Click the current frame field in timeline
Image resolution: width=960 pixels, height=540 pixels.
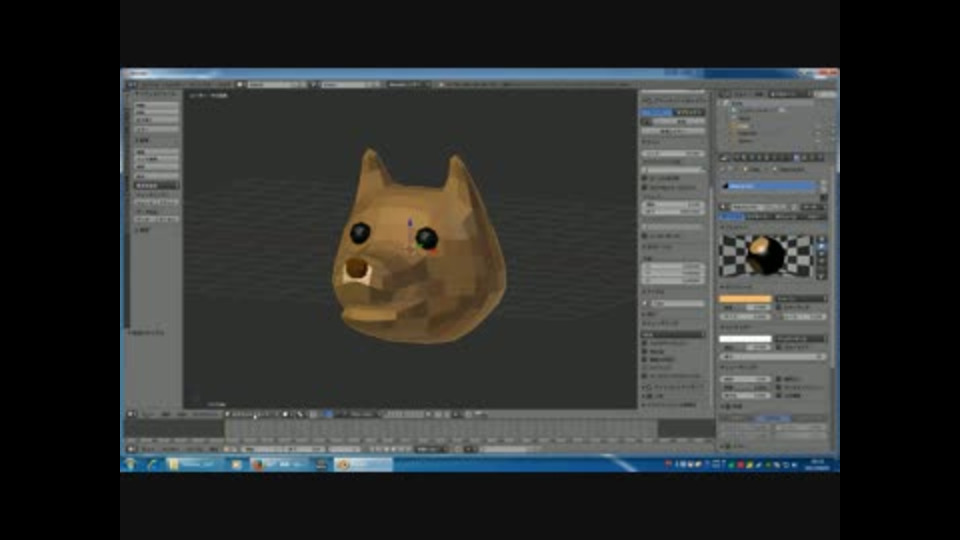[345, 449]
